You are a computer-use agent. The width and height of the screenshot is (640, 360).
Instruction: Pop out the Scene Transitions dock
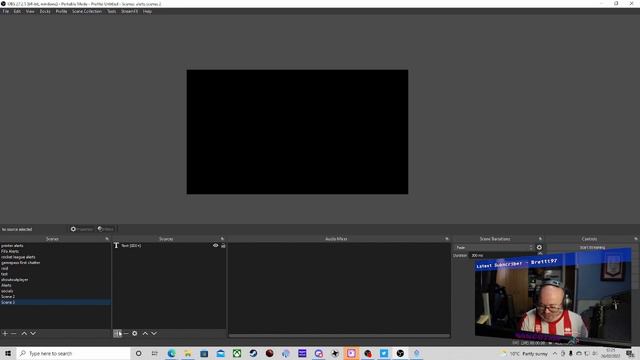[x=540, y=239]
